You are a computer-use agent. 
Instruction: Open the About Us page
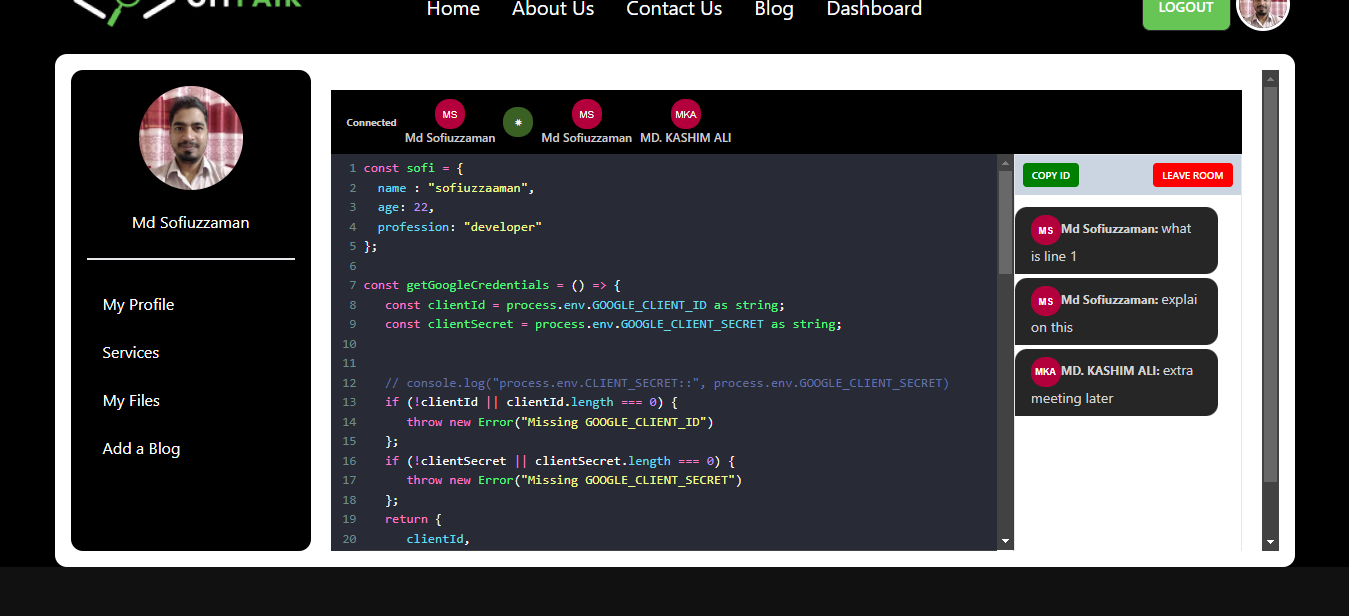pyautogui.click(x=553, y=9)
